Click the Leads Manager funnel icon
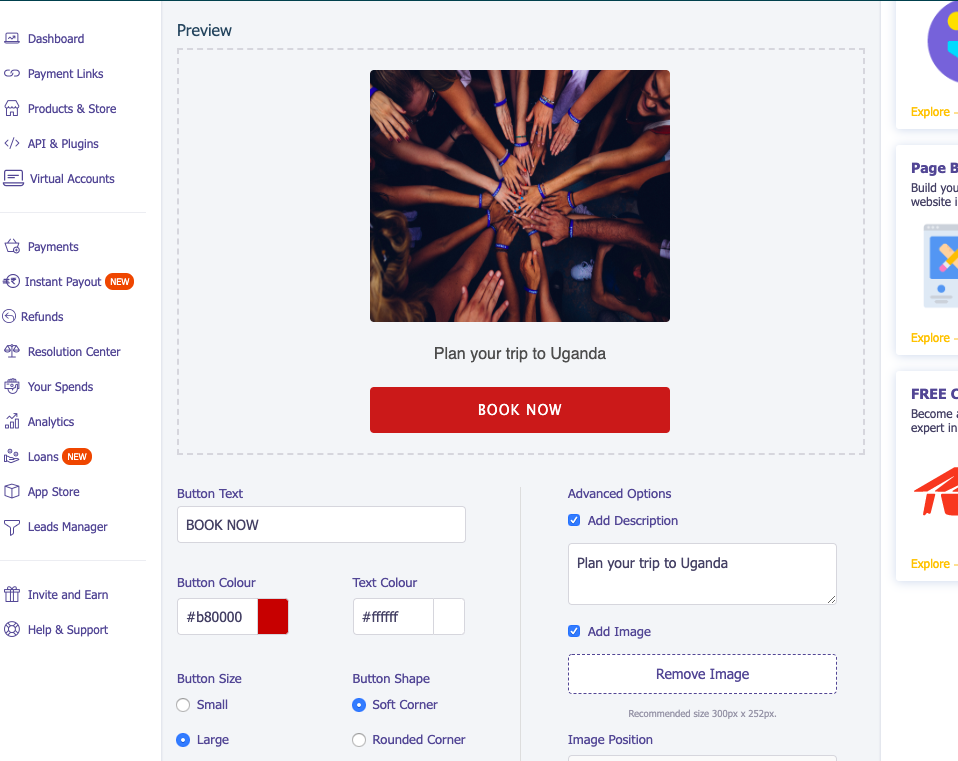This screenshot has width=958, height=761. click(12, 527)
